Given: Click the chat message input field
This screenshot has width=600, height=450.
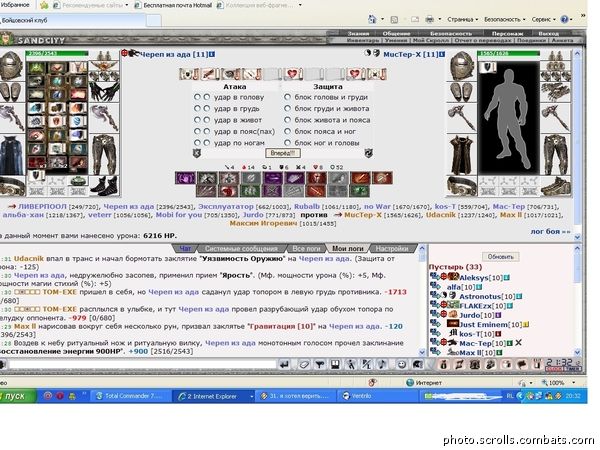Looking at the screenshot, I should click(142, 365).
